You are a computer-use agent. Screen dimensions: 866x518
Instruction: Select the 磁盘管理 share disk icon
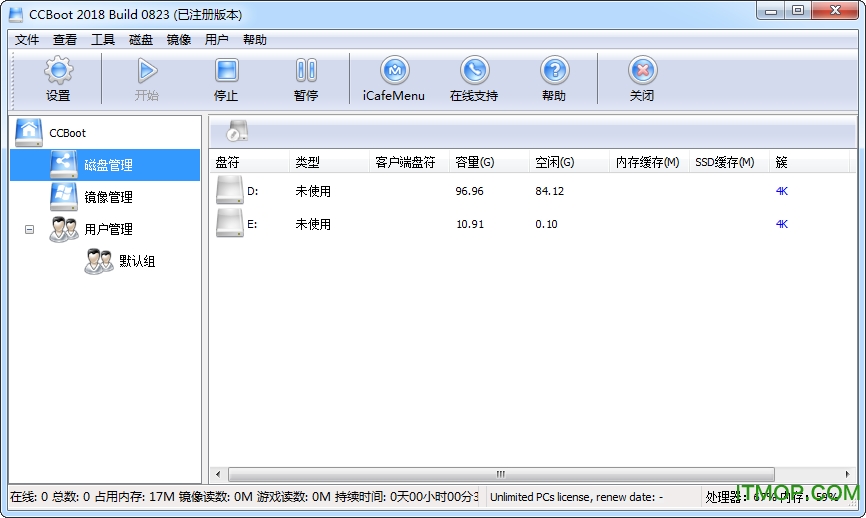point(64,164)
